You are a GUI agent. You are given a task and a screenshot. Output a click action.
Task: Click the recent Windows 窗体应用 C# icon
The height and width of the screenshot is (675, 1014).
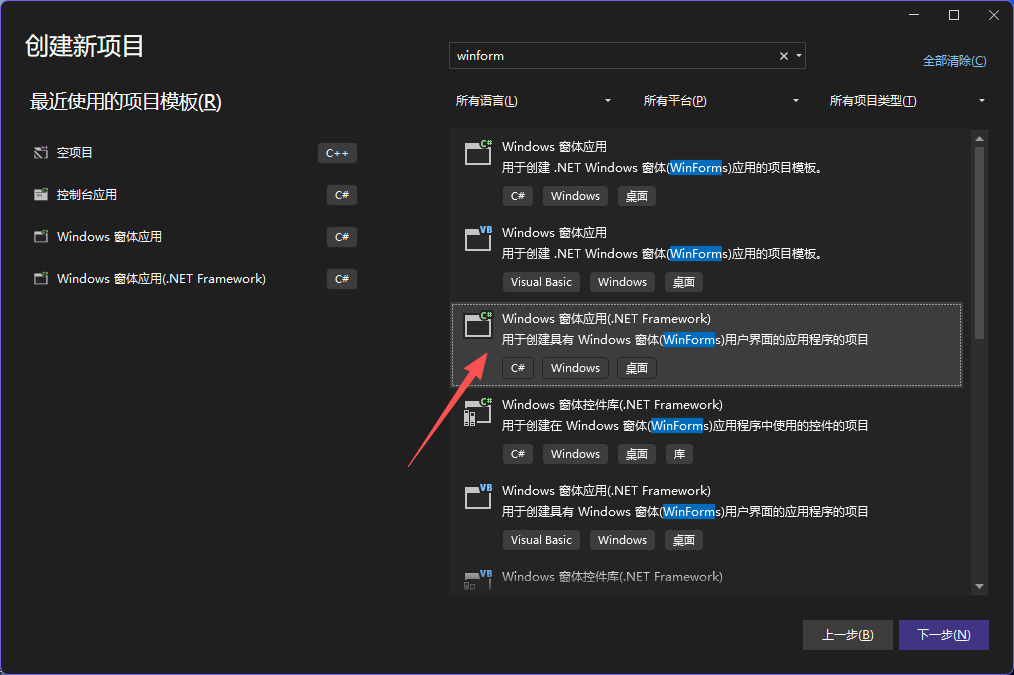pos(41,237)
